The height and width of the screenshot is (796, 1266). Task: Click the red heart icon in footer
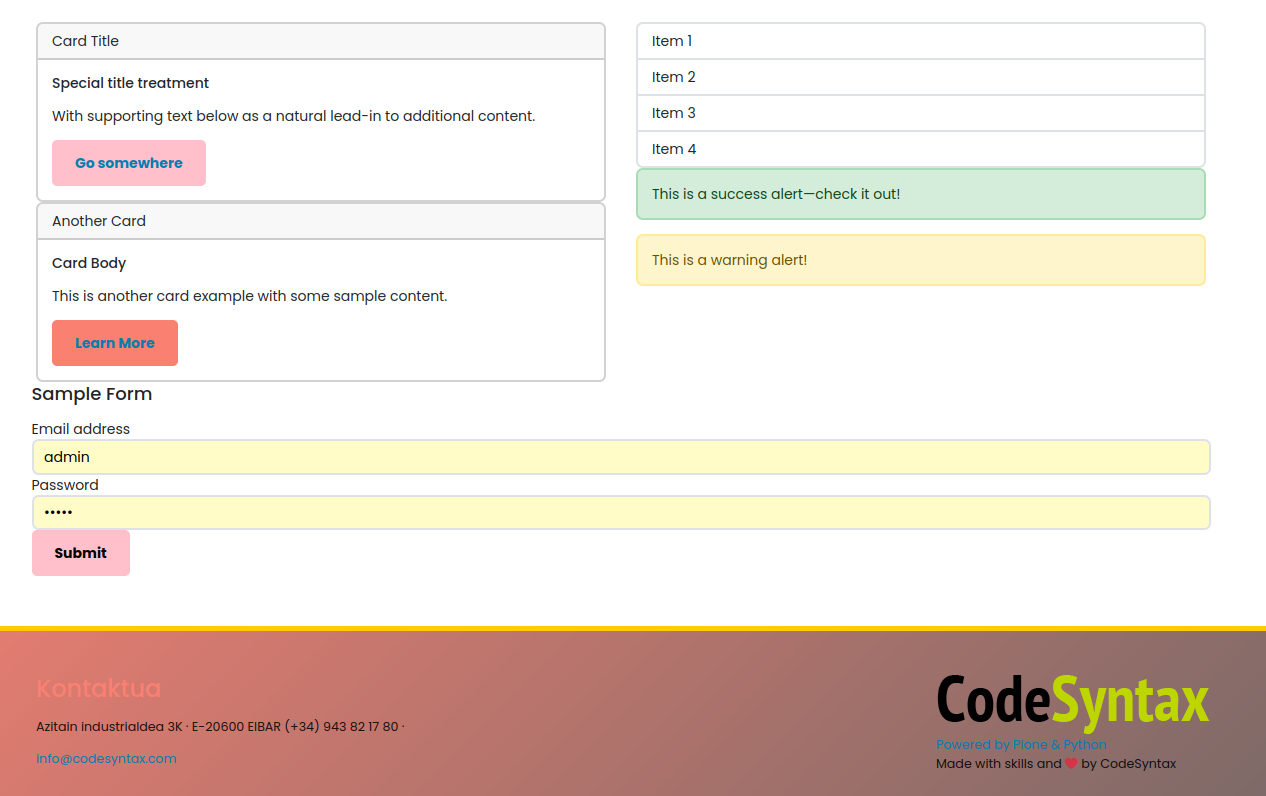1071,763
